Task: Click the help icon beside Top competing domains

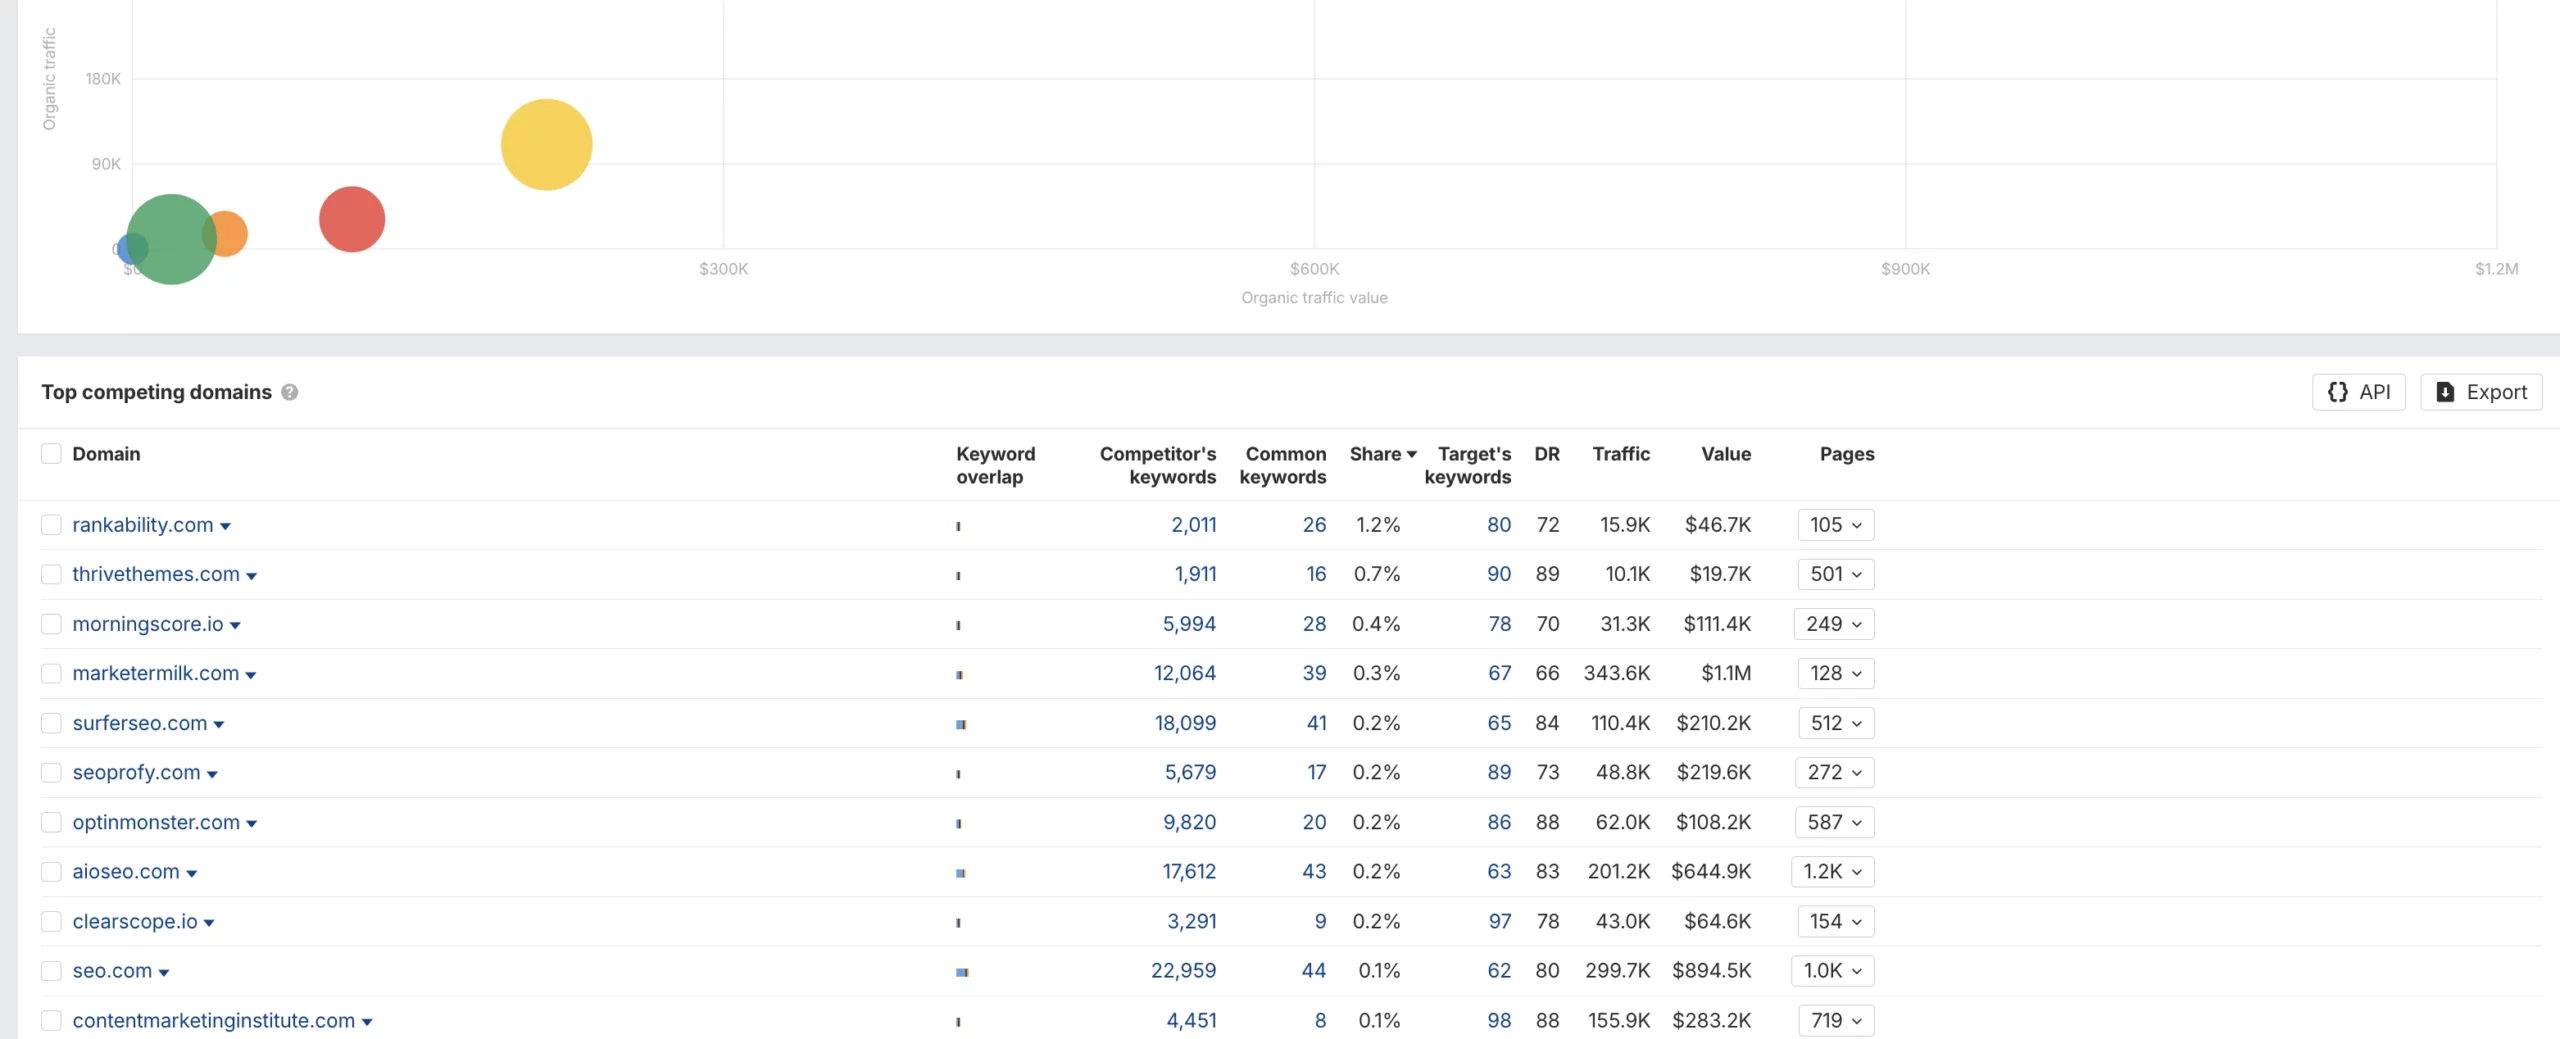Action: point(289,392)
